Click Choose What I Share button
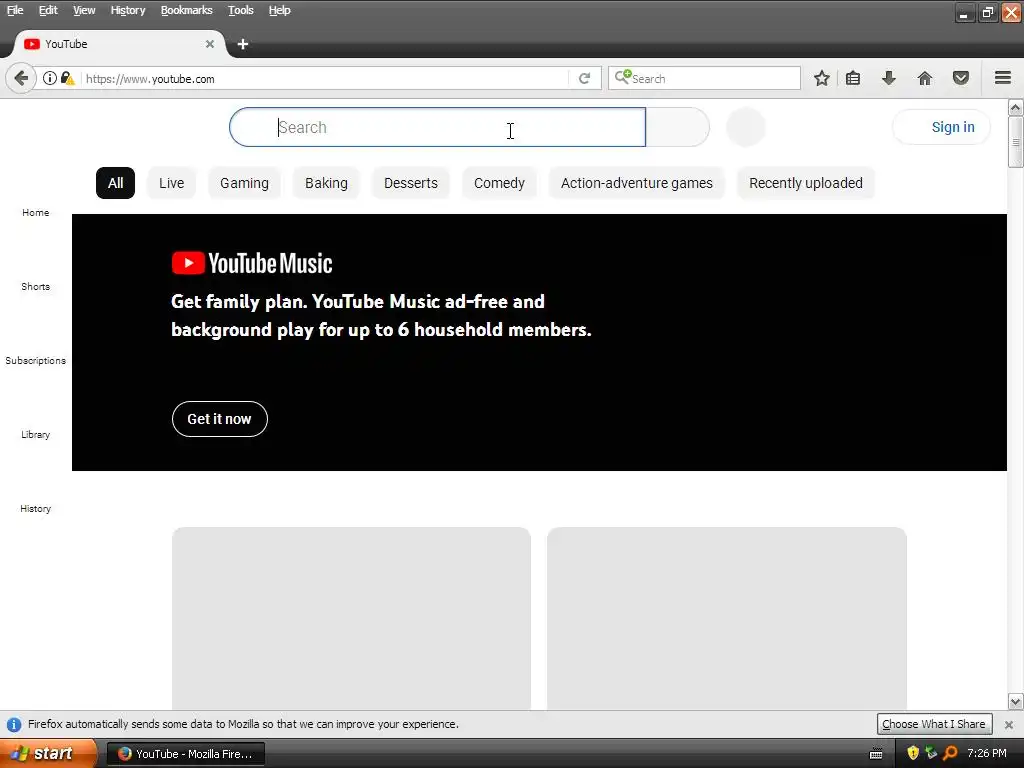Viewport: 1024px width, 768px height. 934,724
